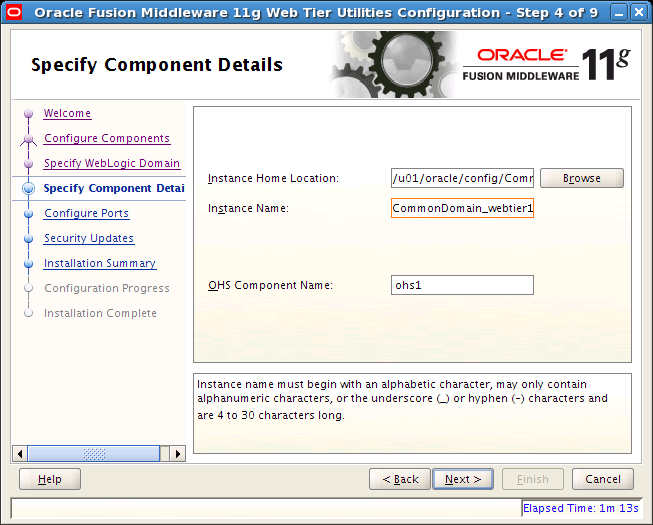This screenshot has height=525, width=653.
Task: Click the Installation Complete step marker
Action: pyautogui.click(x=28, y=313)
